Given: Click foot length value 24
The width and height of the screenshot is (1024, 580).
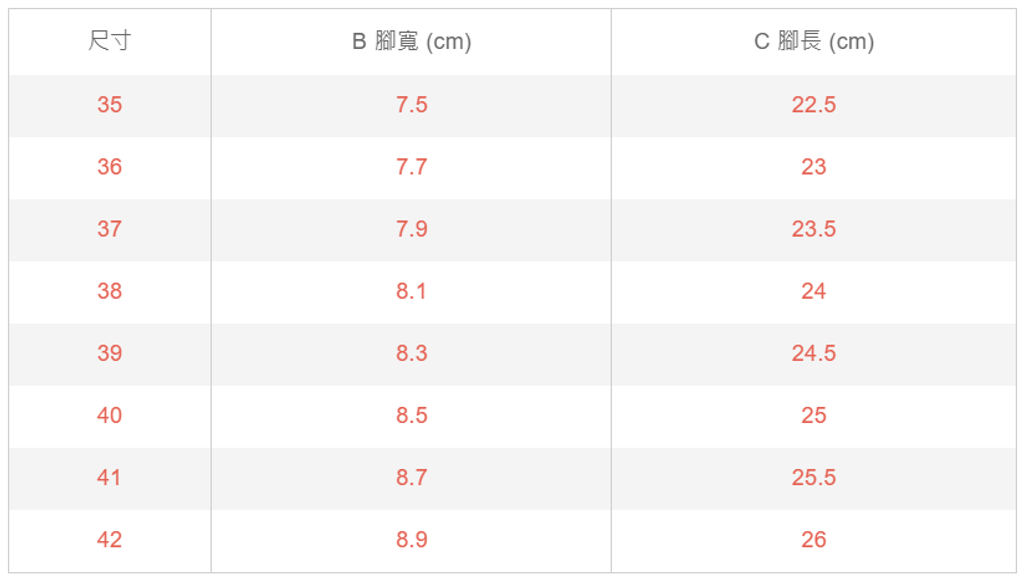Looking at the screenshot, I should [x=813, y=291].
